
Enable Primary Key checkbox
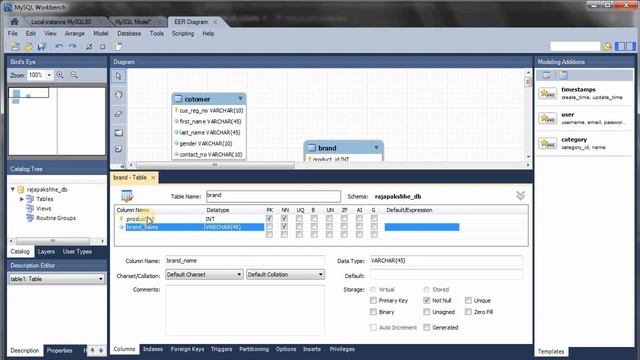[373, 300]
